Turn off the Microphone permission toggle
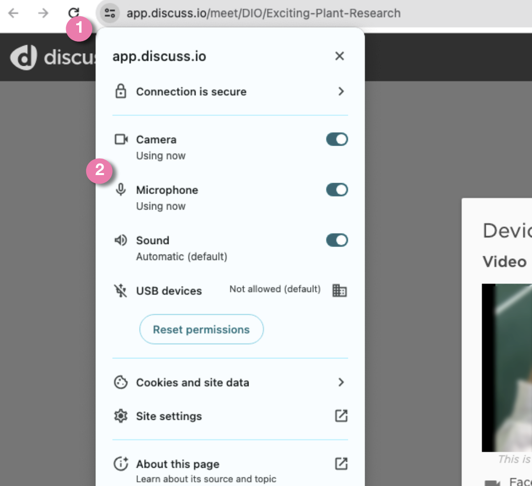The width and height of the screenshot is (532, 486). pos(337,190)
